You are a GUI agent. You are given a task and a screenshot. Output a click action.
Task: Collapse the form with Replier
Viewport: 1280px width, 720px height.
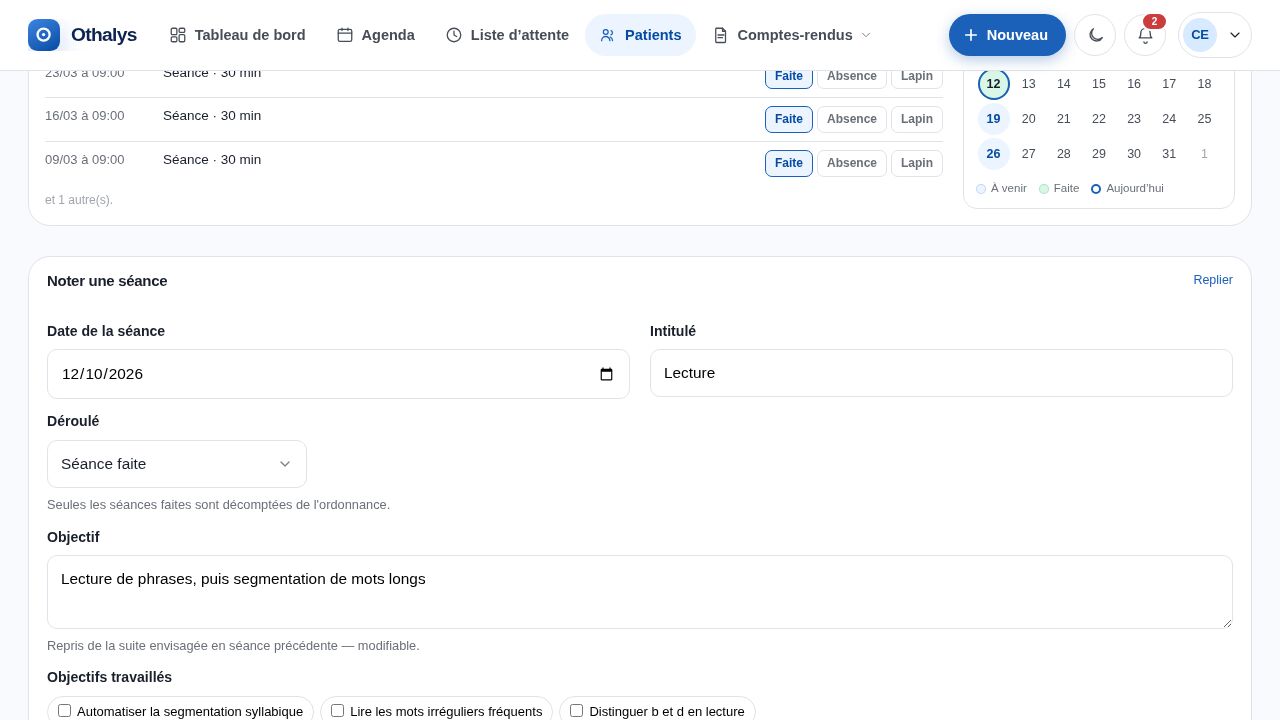(x=1213, y=280)
